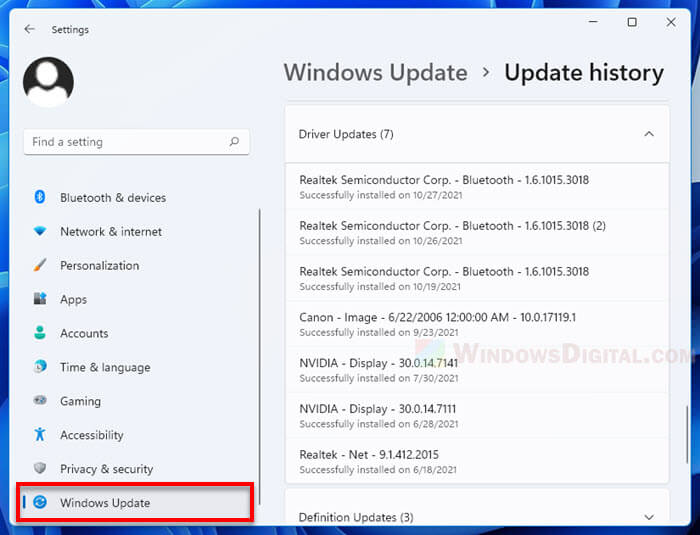
Task: Select Realtek Bluetooth 1.6.1015.3018 (2) entry
Action: tap(477, 232)
